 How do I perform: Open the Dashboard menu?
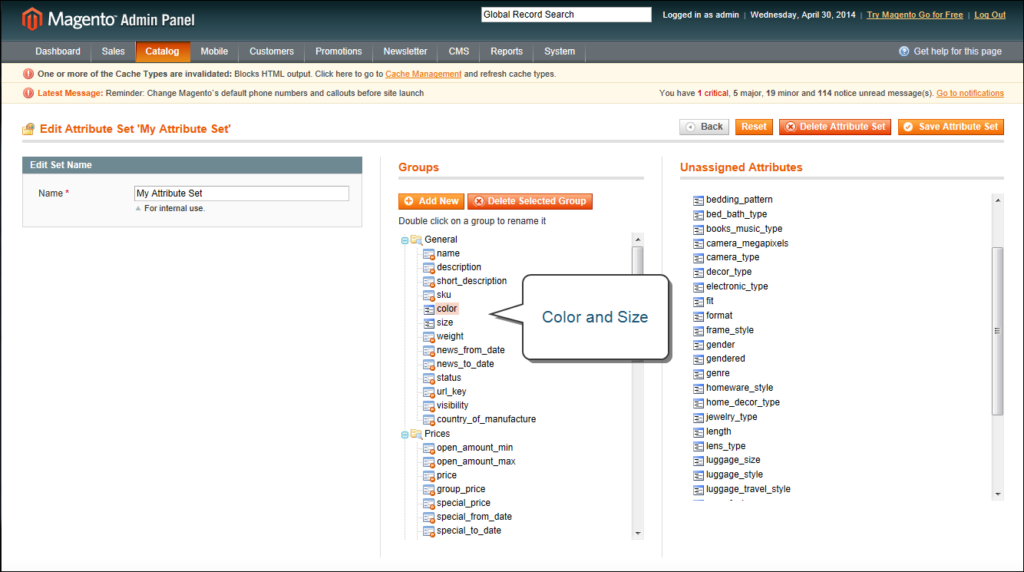coord(57,51)
